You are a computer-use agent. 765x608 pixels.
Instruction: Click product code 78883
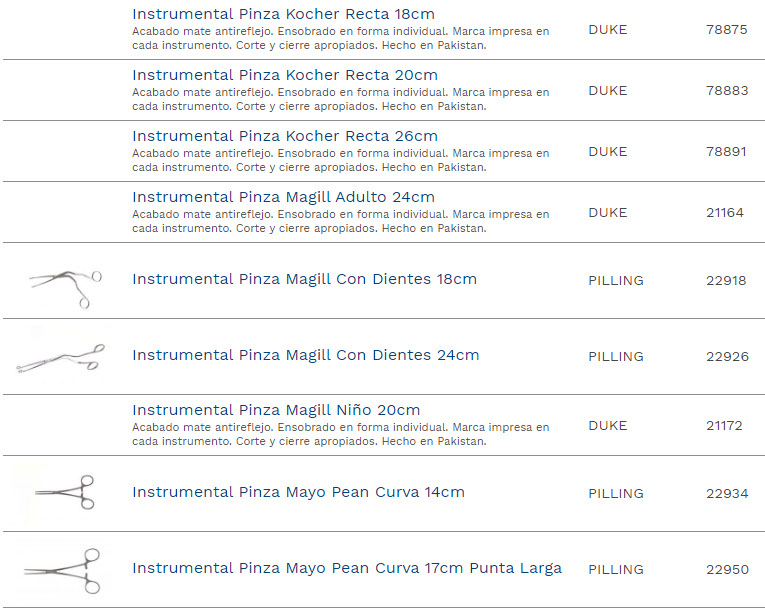pyautogui.click(x=726, y=91)
